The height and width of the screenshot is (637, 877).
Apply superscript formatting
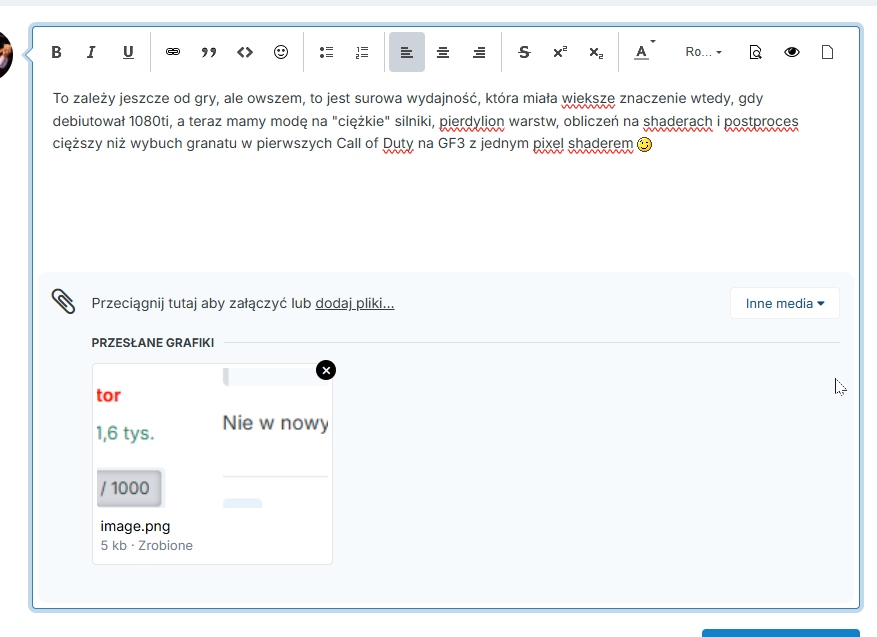[x=560, y=52]
